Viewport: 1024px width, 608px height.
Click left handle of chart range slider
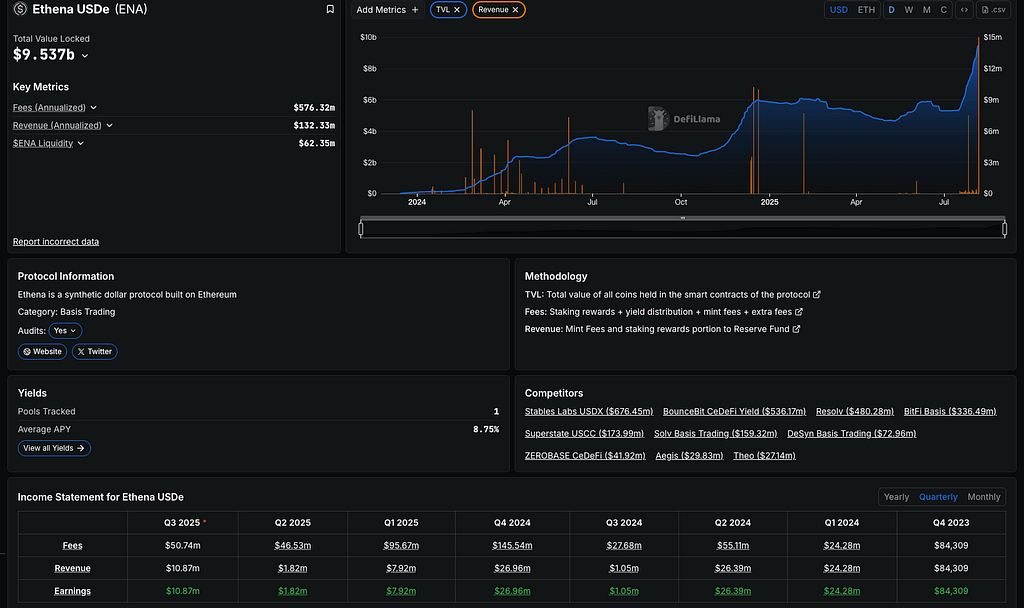point(360,229)
